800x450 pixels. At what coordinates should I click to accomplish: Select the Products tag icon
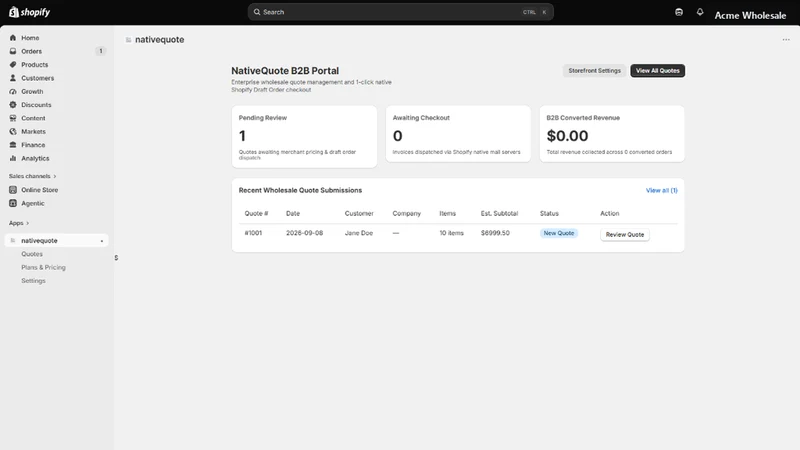[x=13, y=65]
